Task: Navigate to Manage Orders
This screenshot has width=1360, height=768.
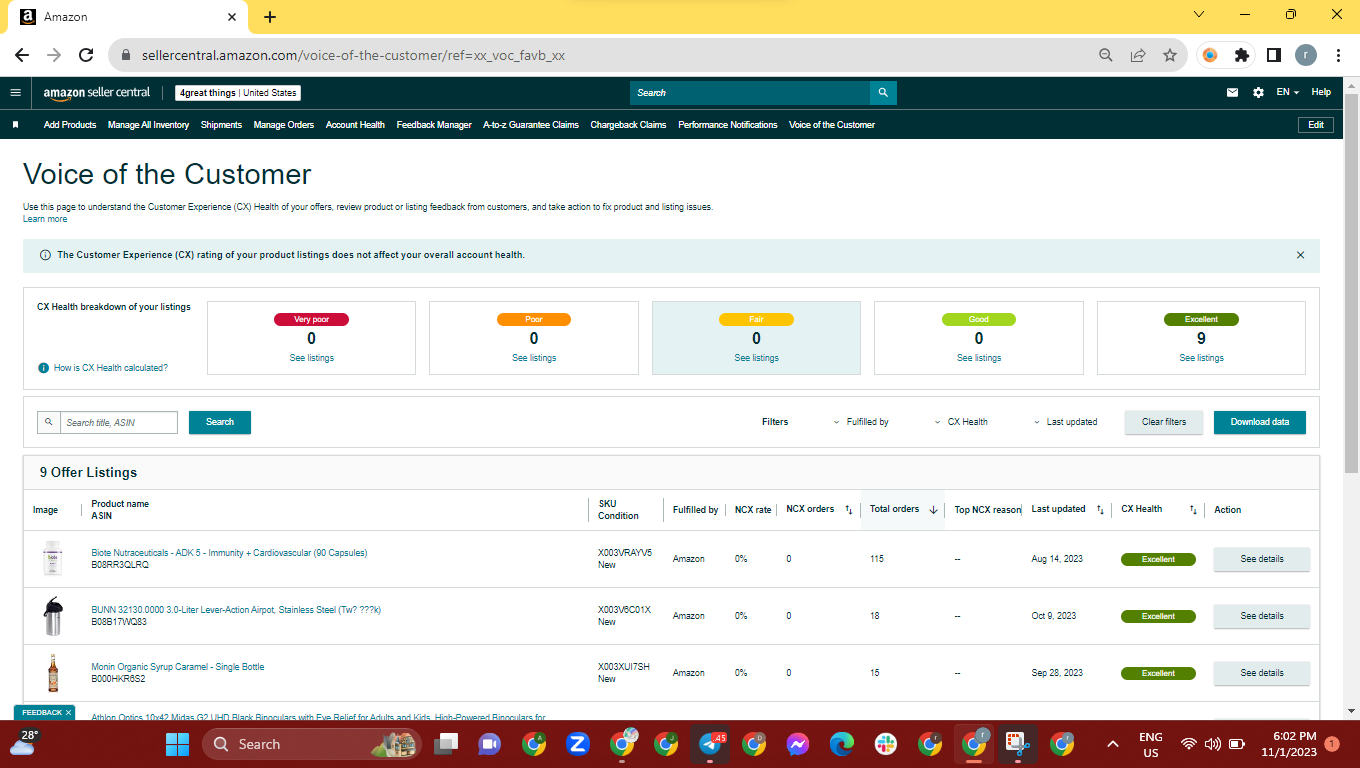Action: point(284,125)
